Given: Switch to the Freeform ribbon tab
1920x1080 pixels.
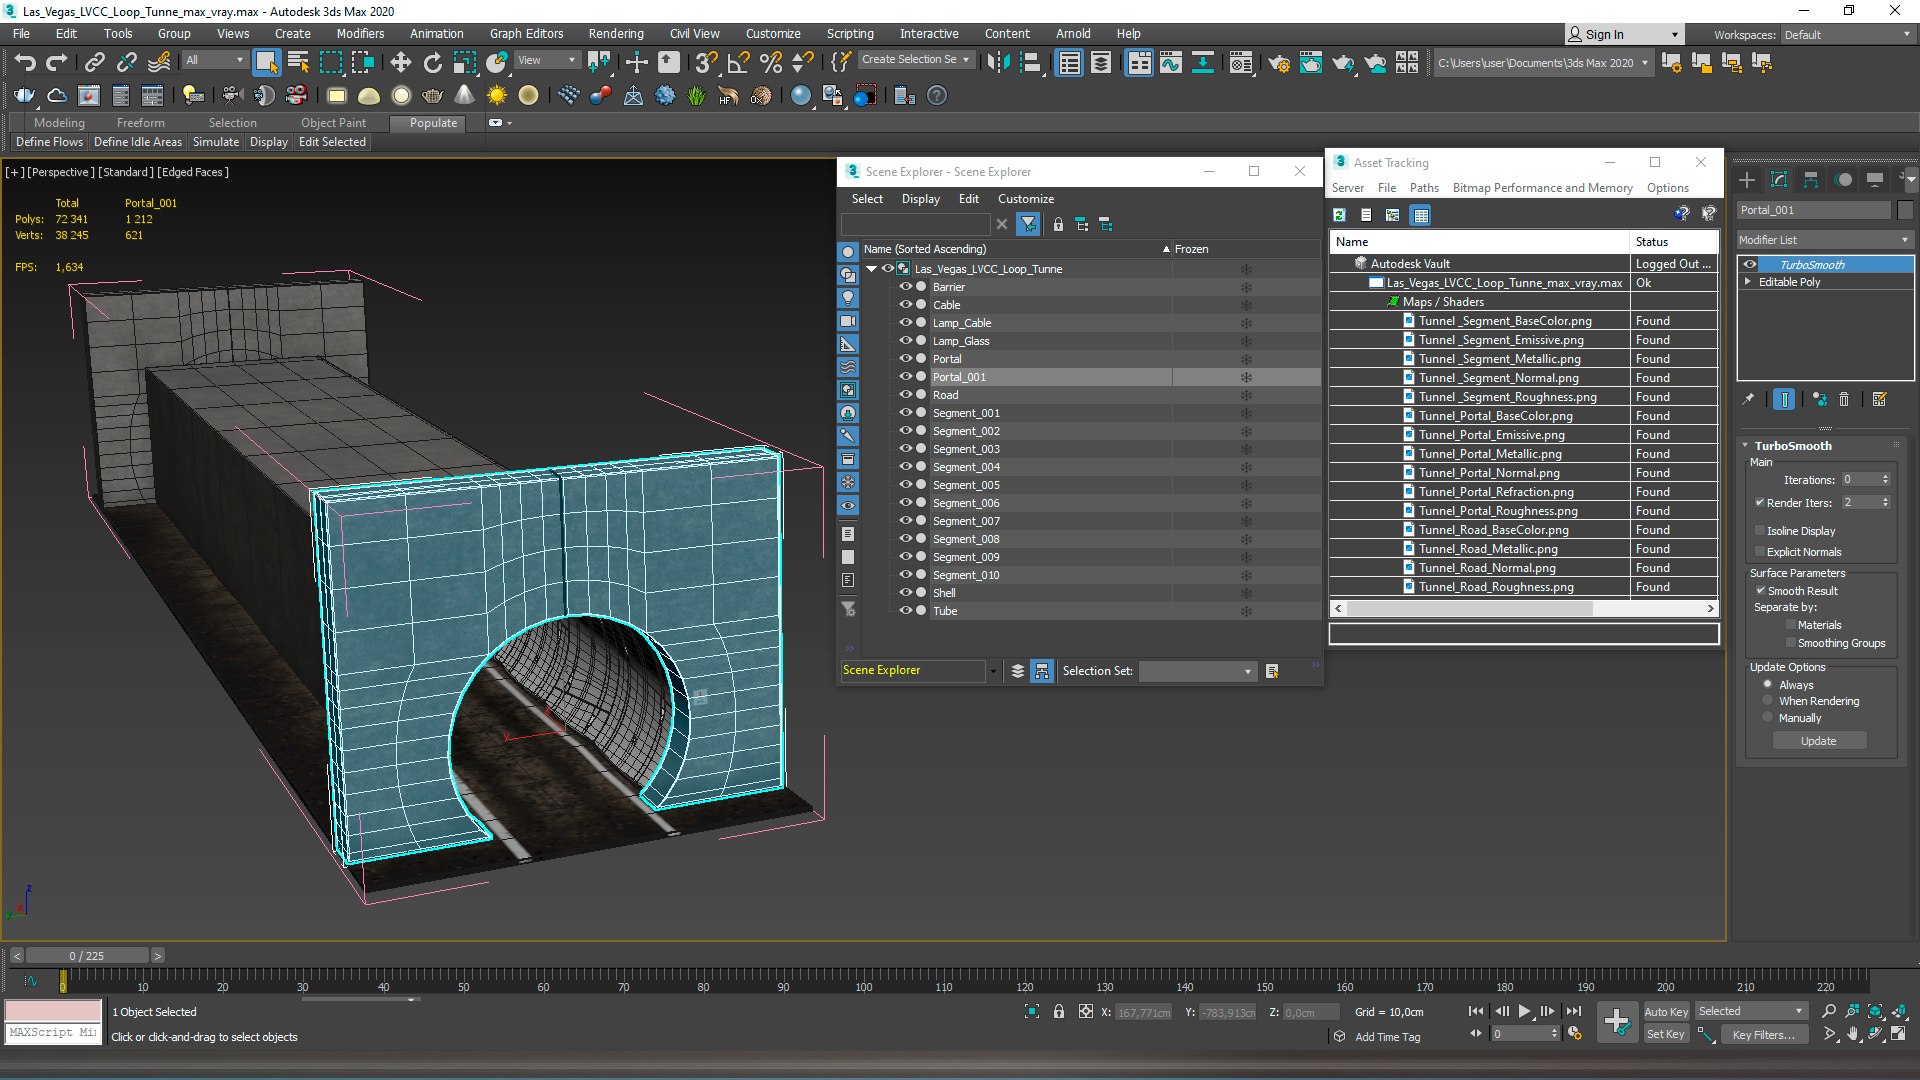Looking at the screenshot, I should tap(140, 123).
